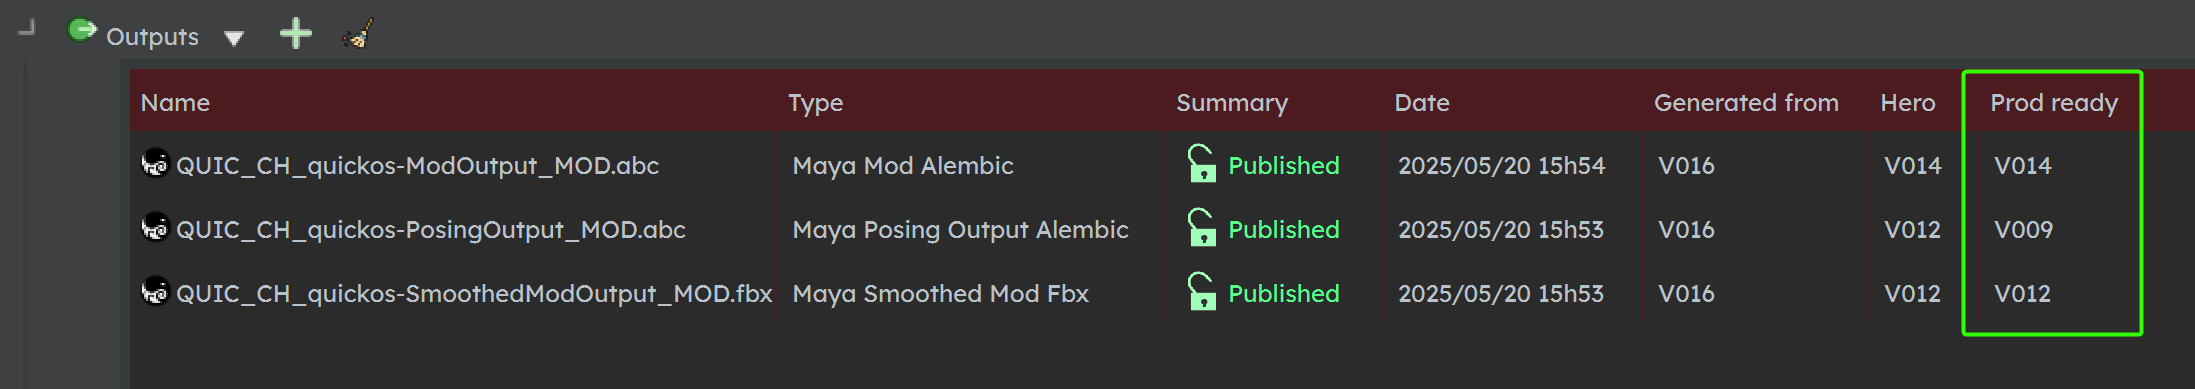2195x389 pixels.
Task: Click the green plus add output icon
Action: pyautogui.click(x=295, y=34)
